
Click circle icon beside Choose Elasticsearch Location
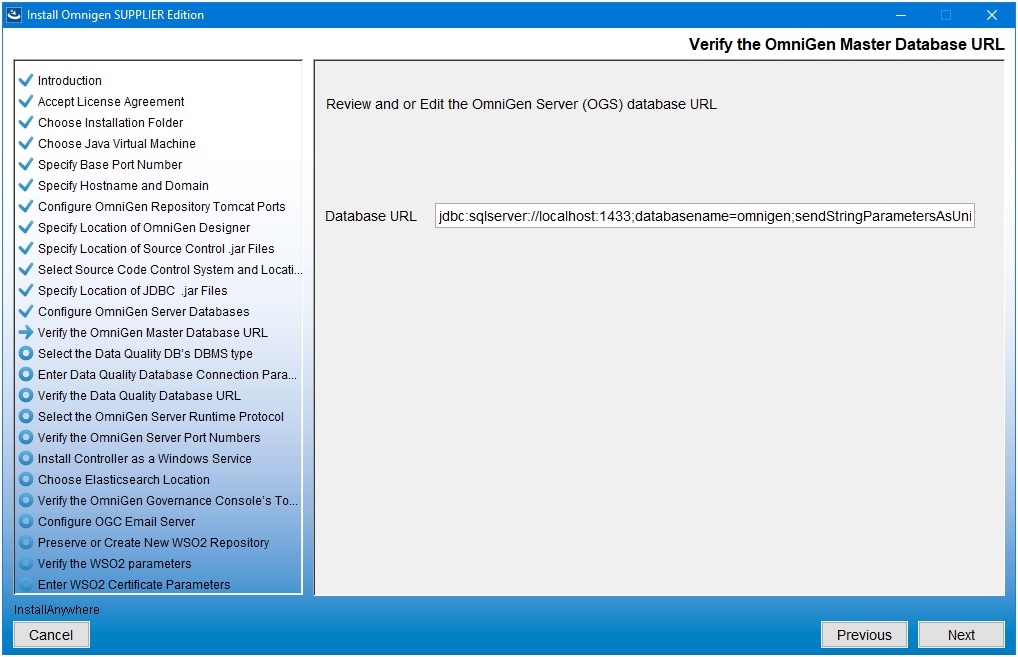tap(26, 479)
